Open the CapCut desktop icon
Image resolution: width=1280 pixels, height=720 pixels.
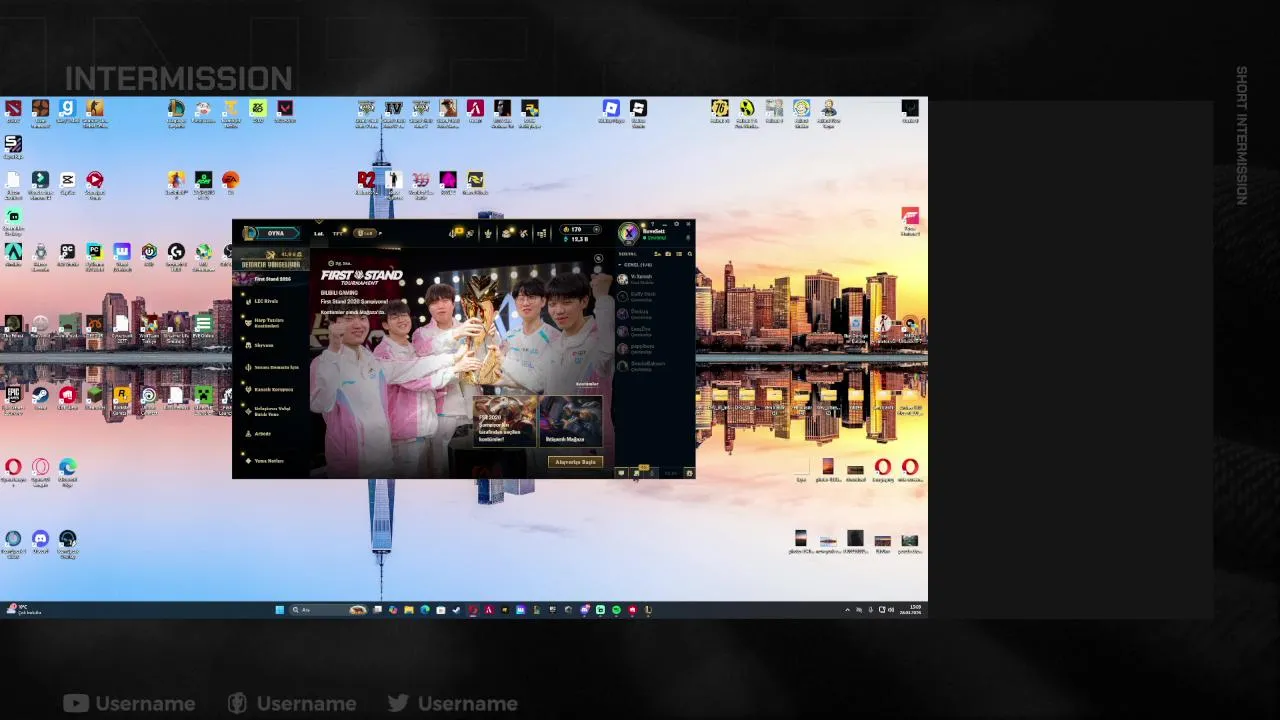(68, 179)
